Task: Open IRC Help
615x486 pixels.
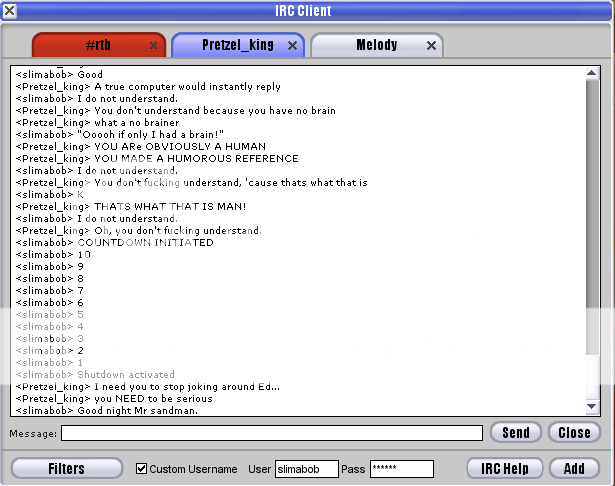Action: (505, 469)
